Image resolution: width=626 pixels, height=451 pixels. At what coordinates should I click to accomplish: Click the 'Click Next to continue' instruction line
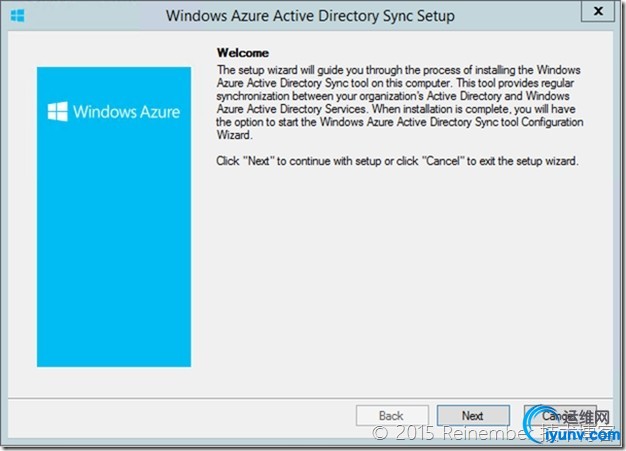(397, 161)
